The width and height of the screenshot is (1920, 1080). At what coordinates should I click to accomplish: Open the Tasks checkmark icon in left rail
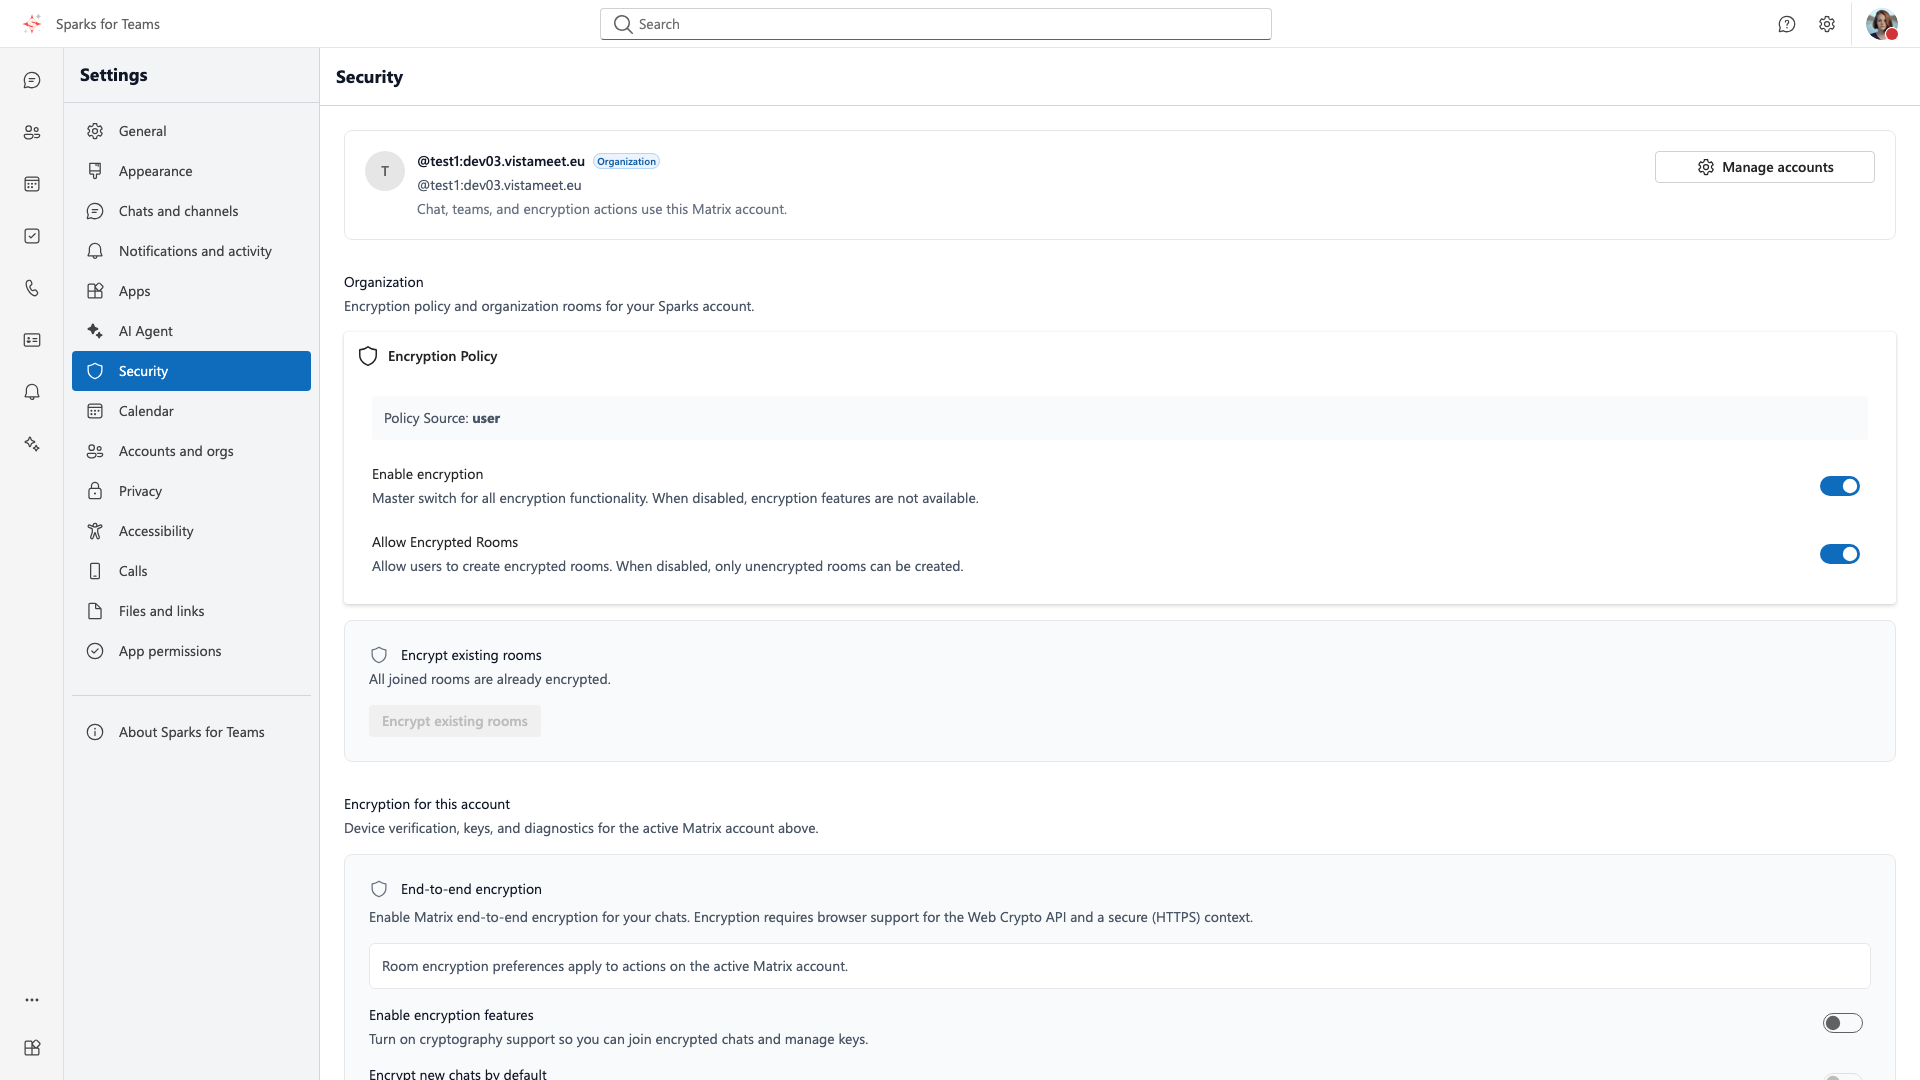(32, 236)
